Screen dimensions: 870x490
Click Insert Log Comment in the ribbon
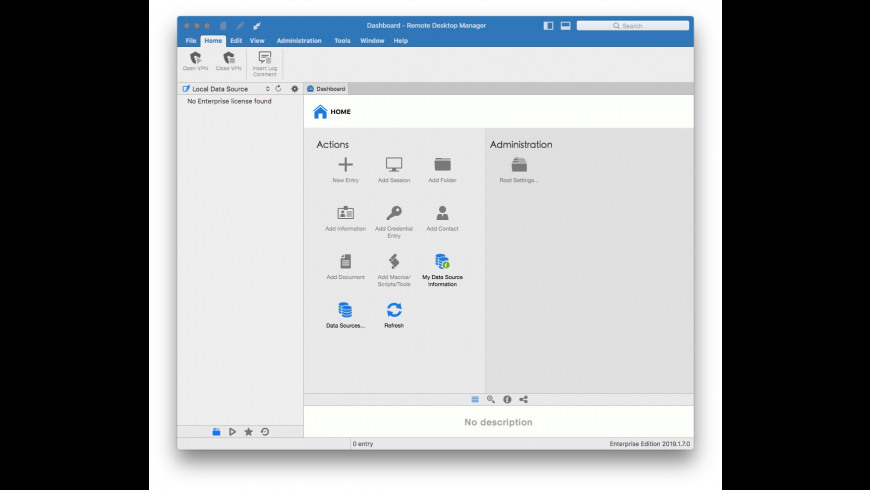pyautogui.click(x=265, y=59)
